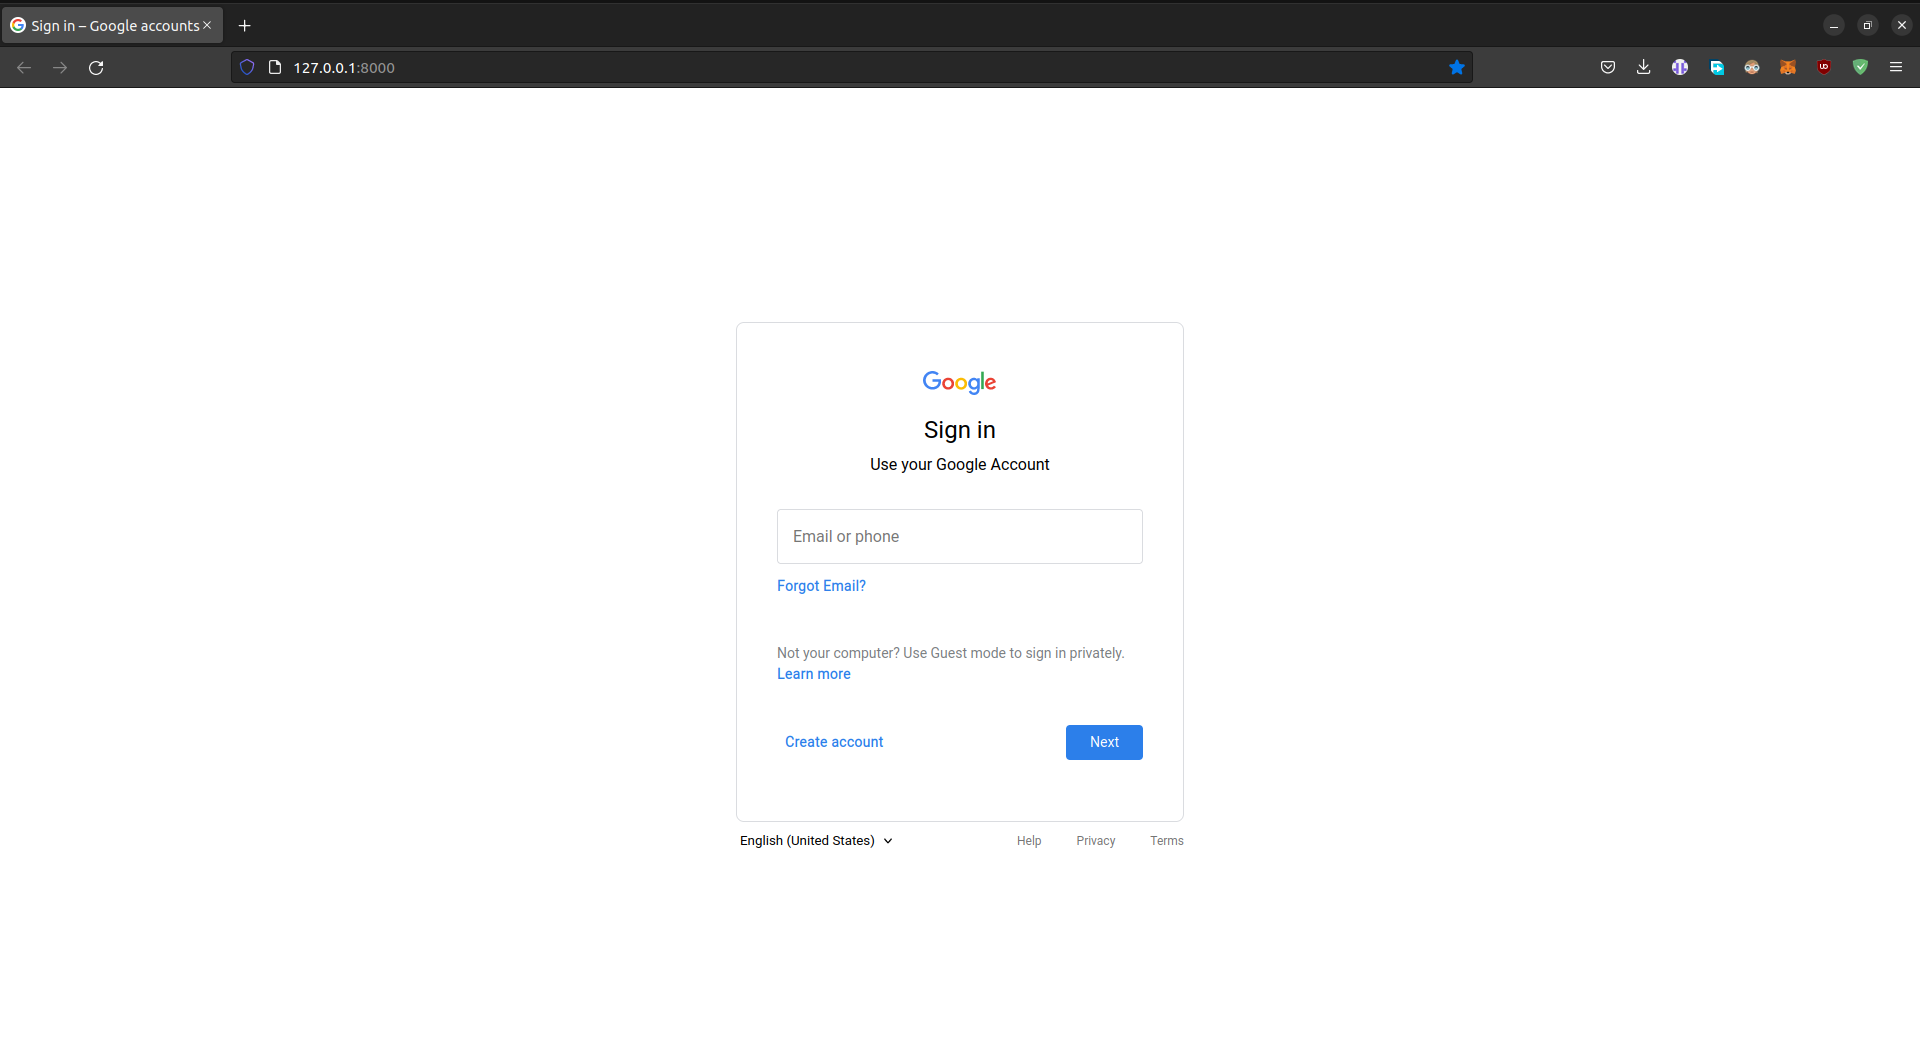This screenshot has width=1920, height=1053.
Task: Click the Google logo
Action: [960, 382]
